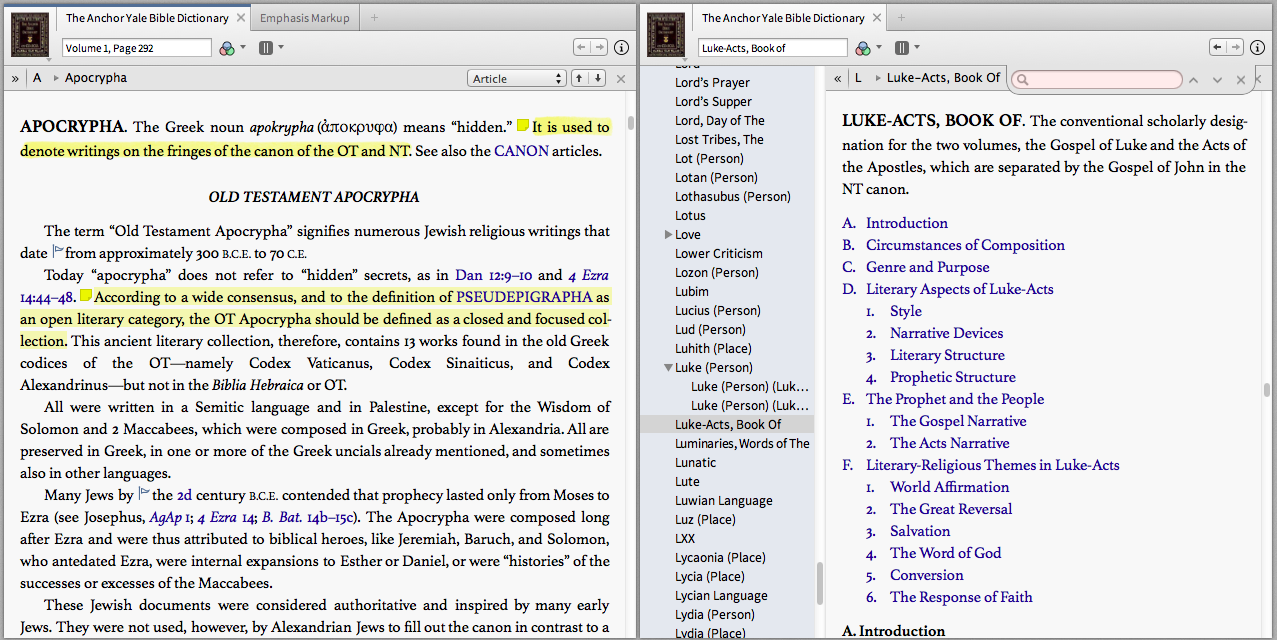Show resource information in the left panel

coord(621,48)
